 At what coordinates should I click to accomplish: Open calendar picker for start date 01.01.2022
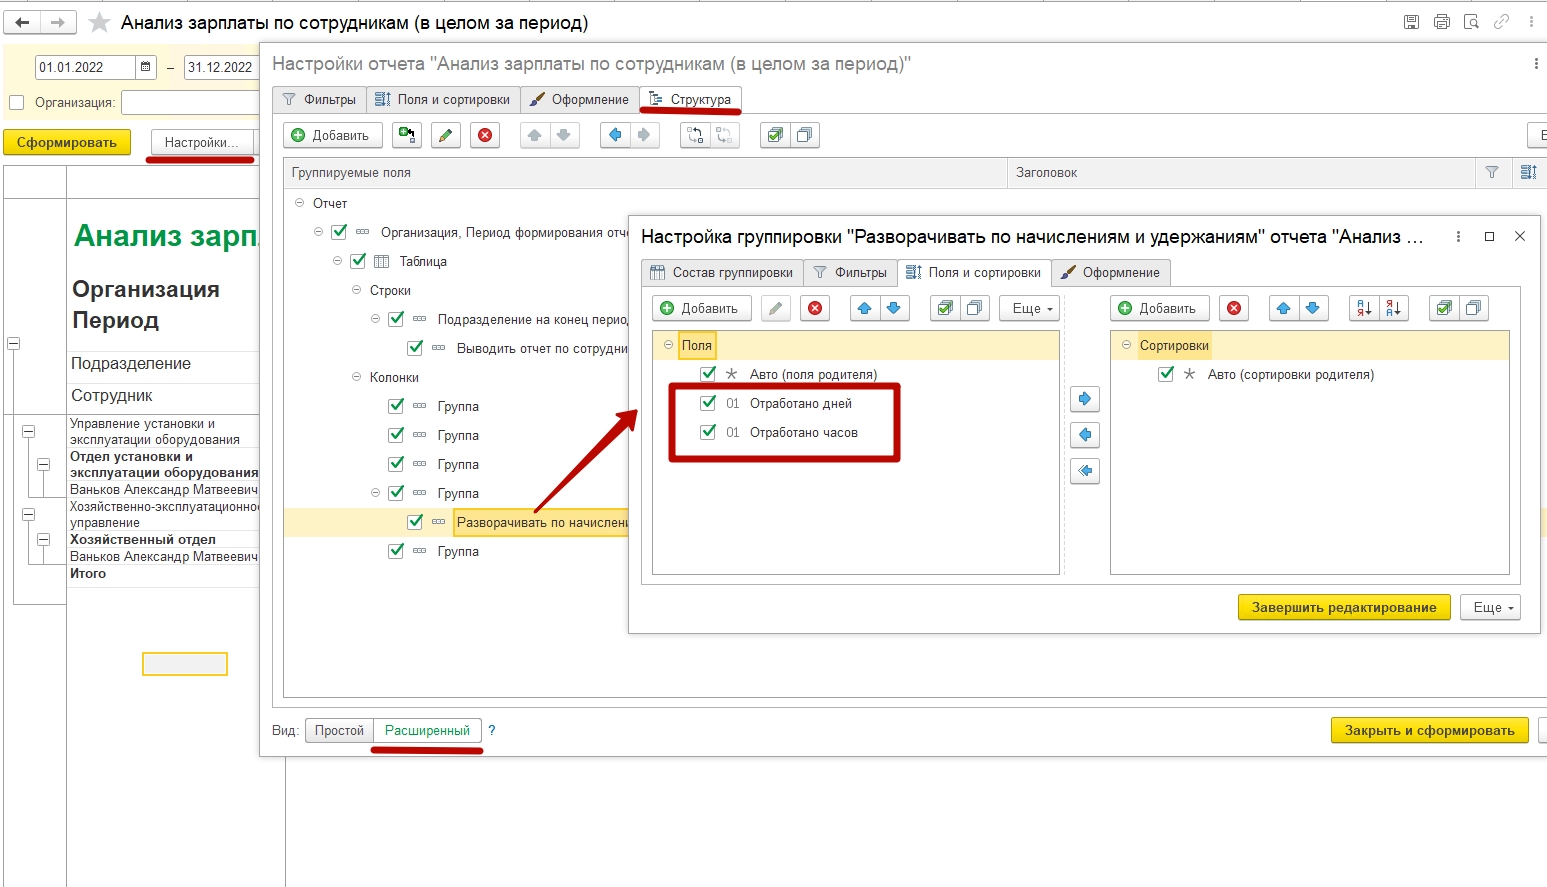click(146, 67)
